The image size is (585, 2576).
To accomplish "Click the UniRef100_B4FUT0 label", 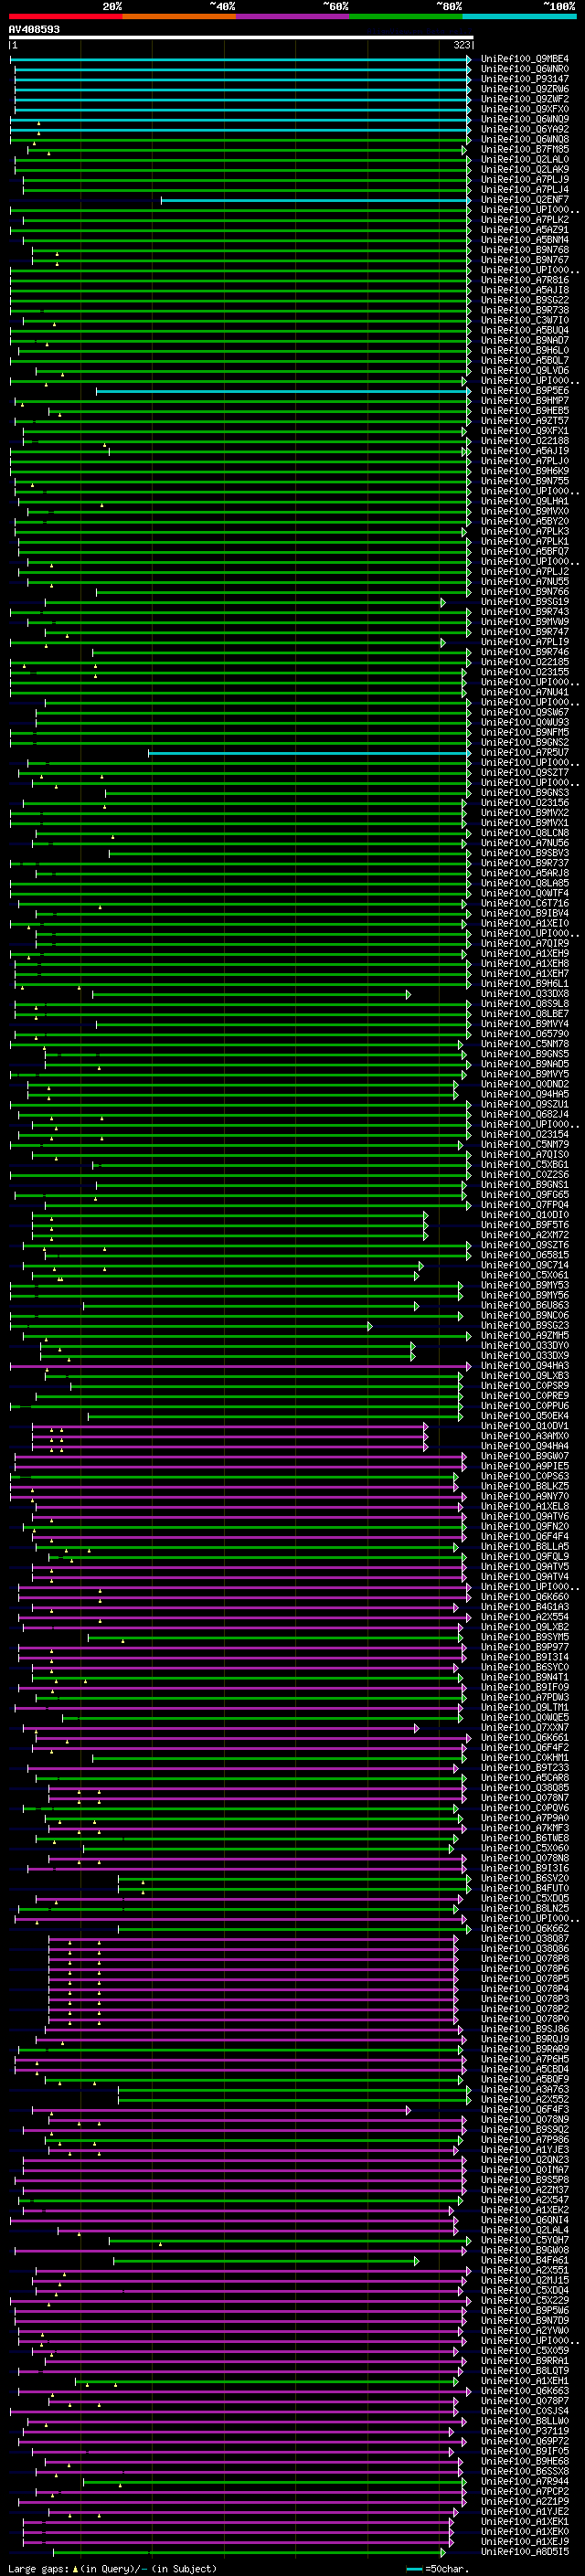I will point(525,1889).
